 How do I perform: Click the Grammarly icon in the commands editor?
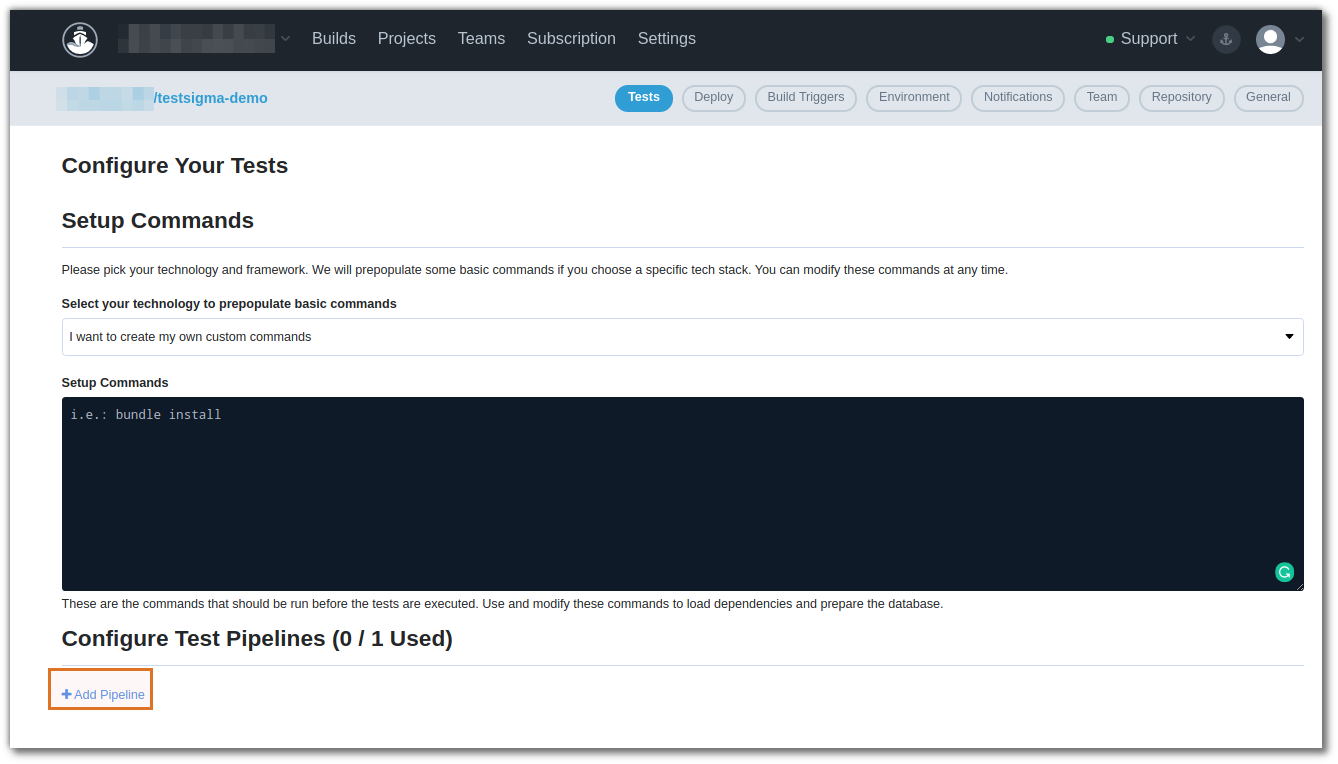click(1284, 571)
